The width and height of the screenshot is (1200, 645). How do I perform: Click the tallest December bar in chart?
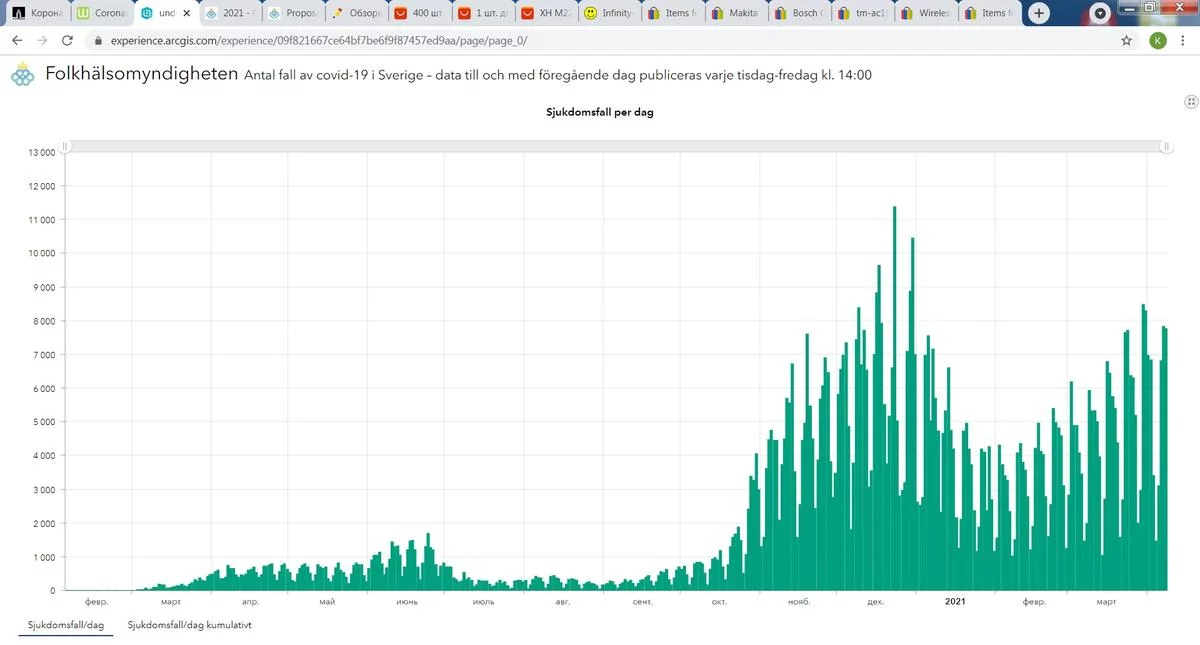[x=894, y=400]
